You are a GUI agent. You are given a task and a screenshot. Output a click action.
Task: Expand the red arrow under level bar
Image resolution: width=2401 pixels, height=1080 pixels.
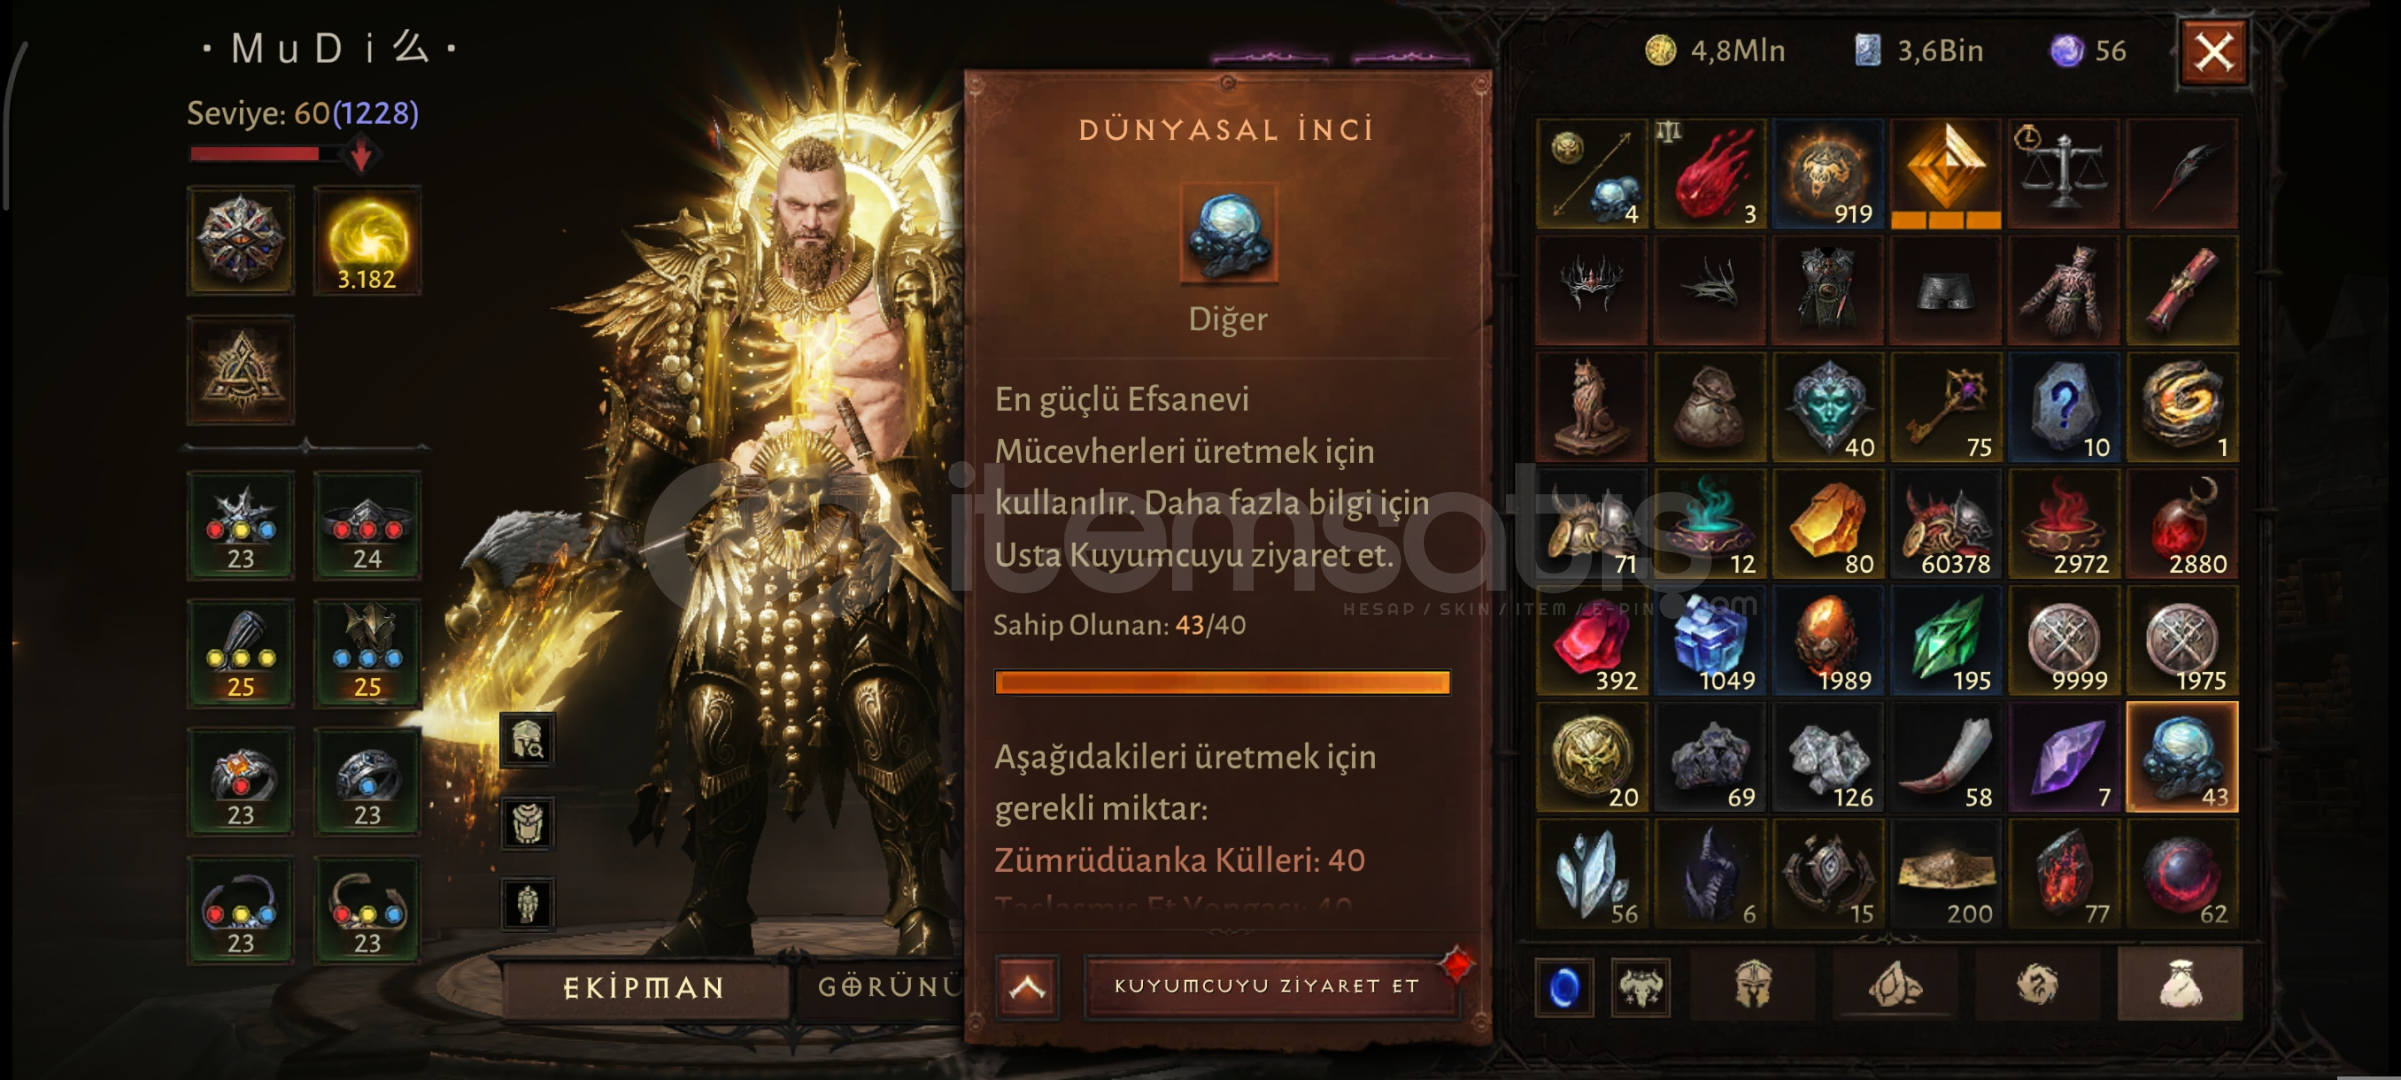tap(361, 155)
